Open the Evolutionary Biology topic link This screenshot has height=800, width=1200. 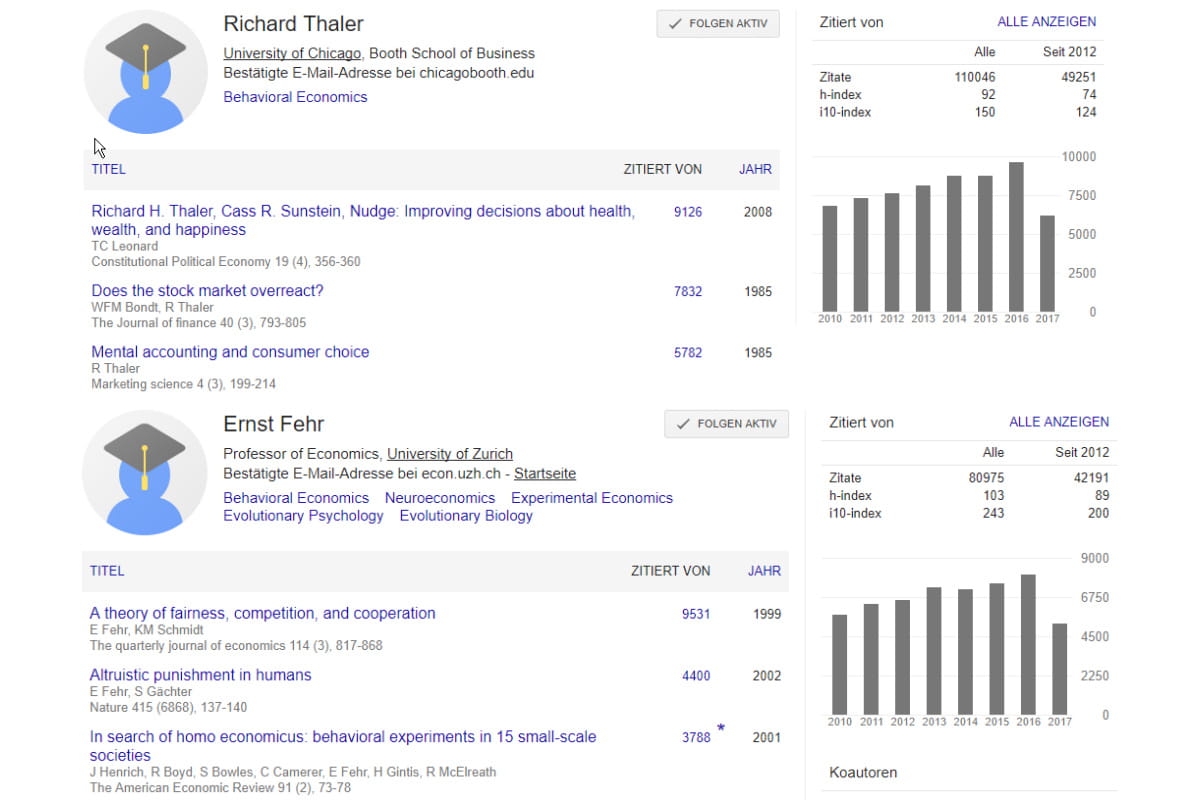466,516
